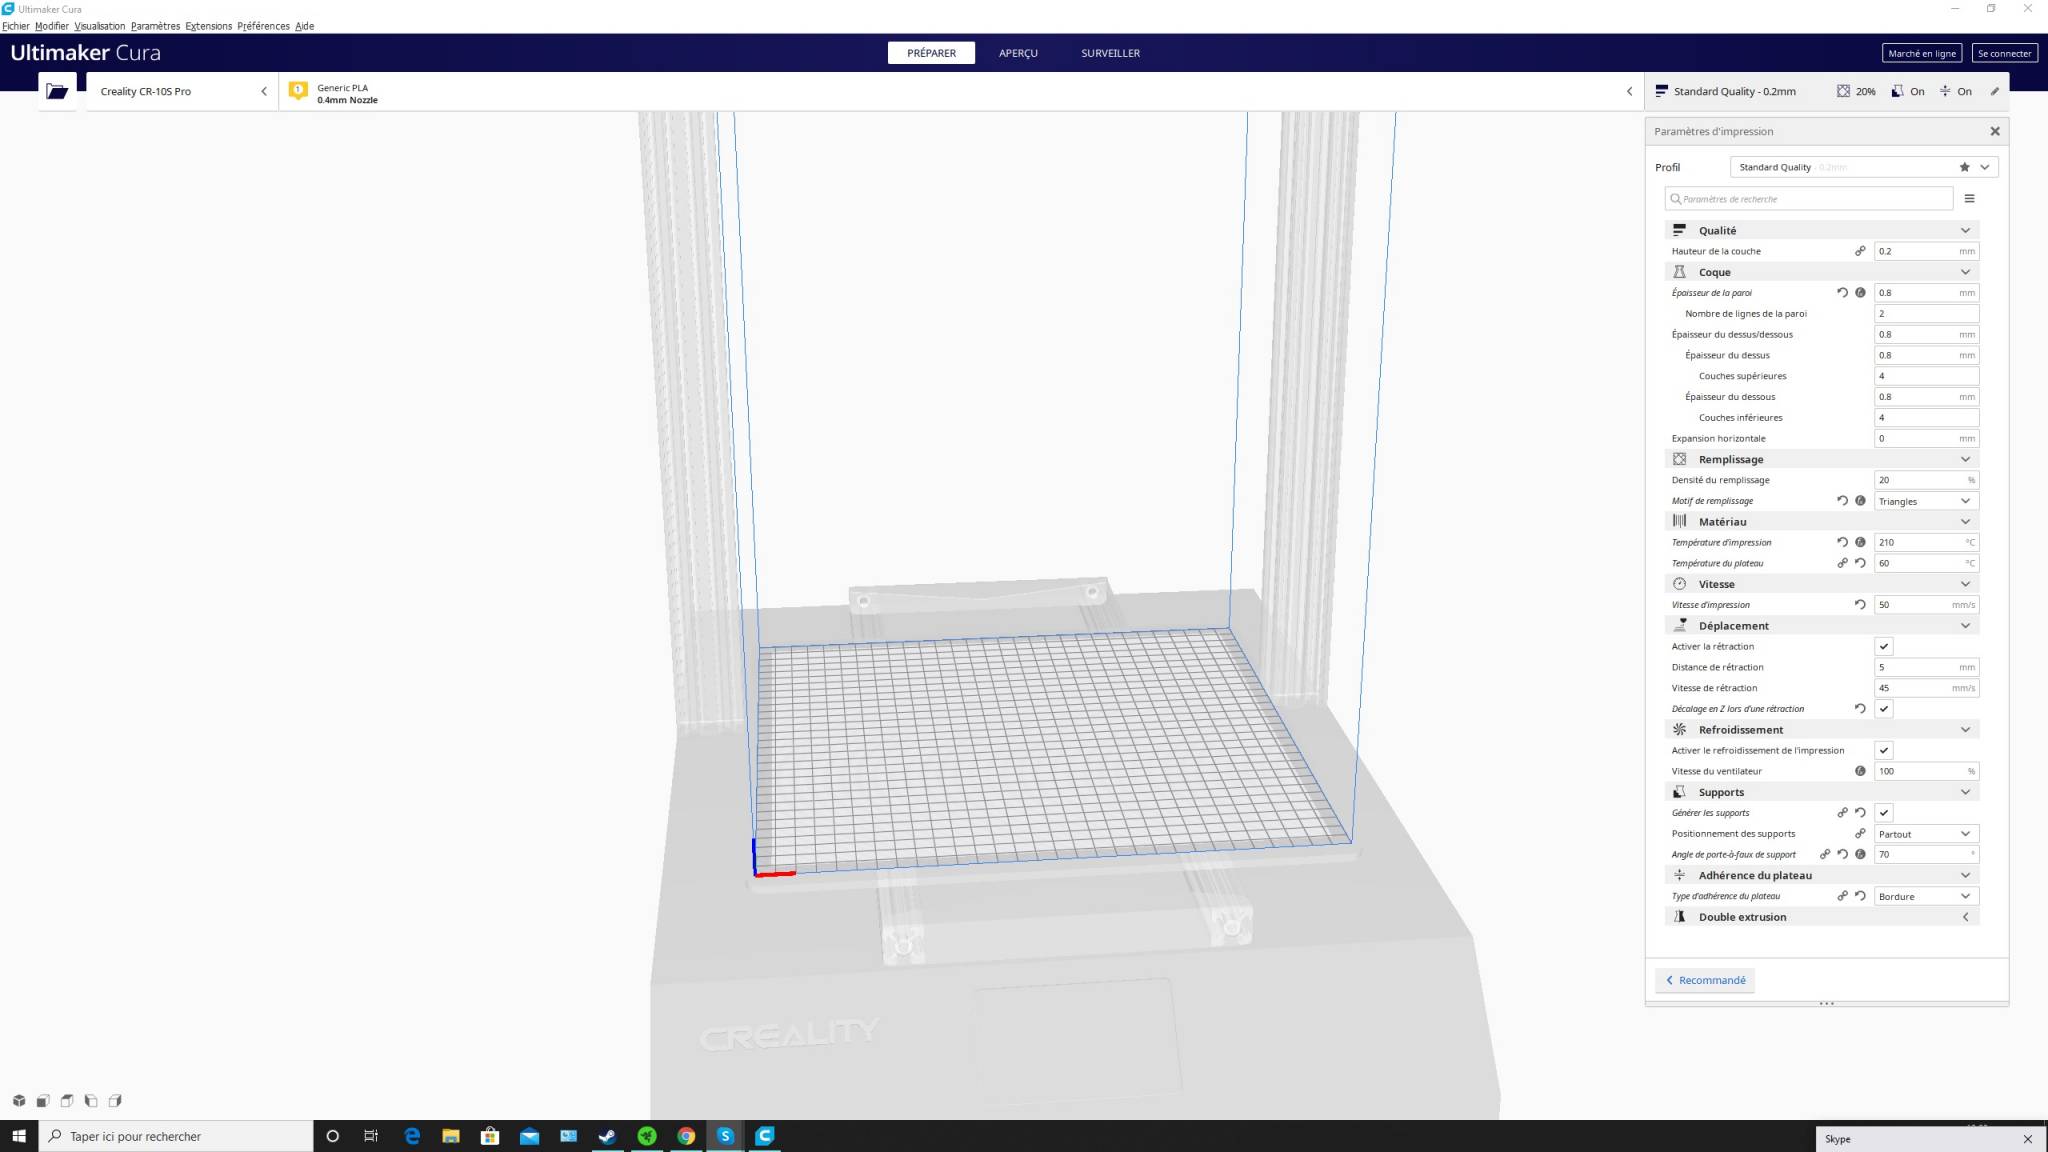Viewport: 2048px width, 1152px height.
Task: Click the Paramètres de recherche field
Action: 1808,199
